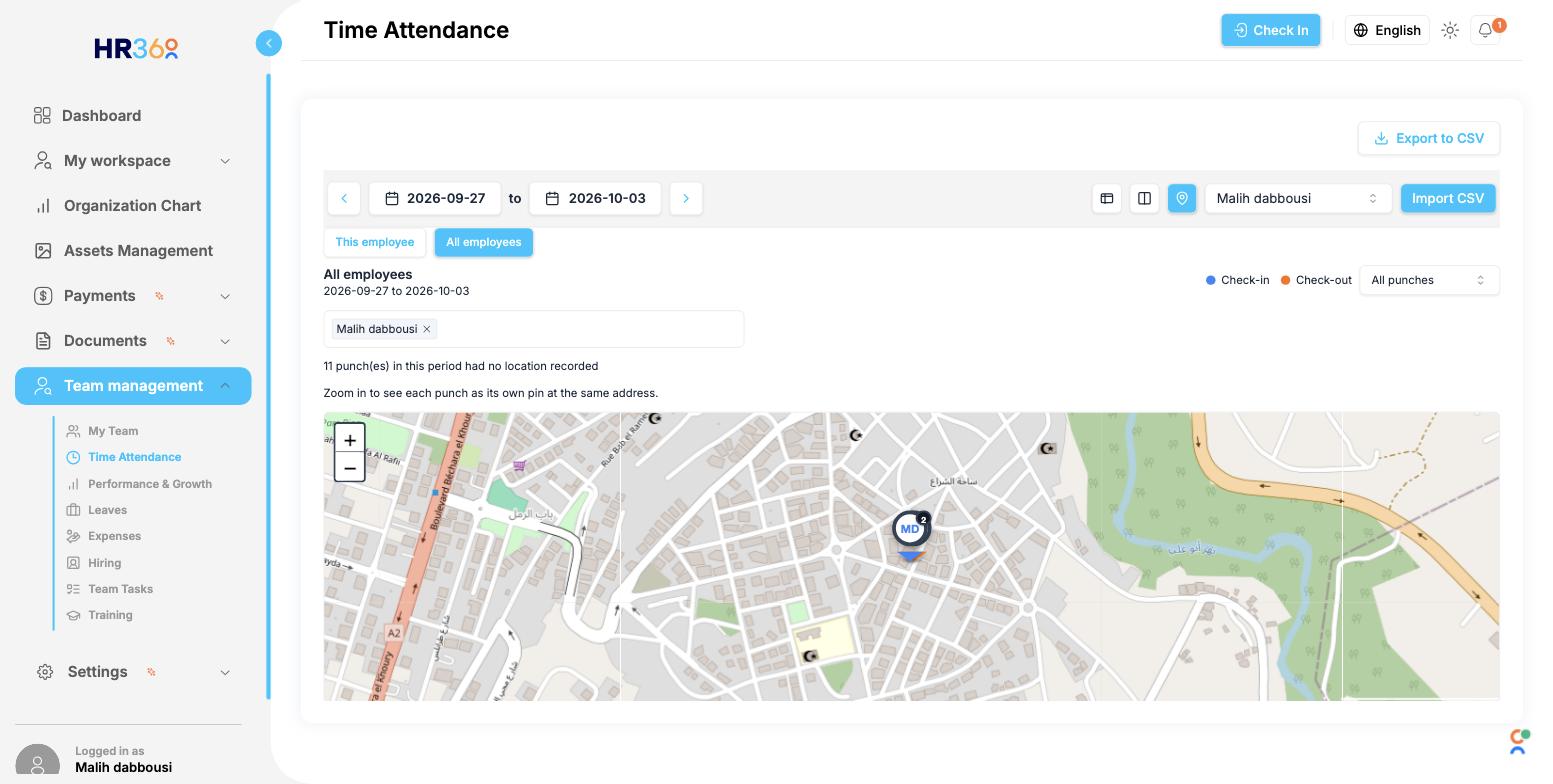Go to previous date range
Screen dimensions: 1553x784
click(344, 198)
